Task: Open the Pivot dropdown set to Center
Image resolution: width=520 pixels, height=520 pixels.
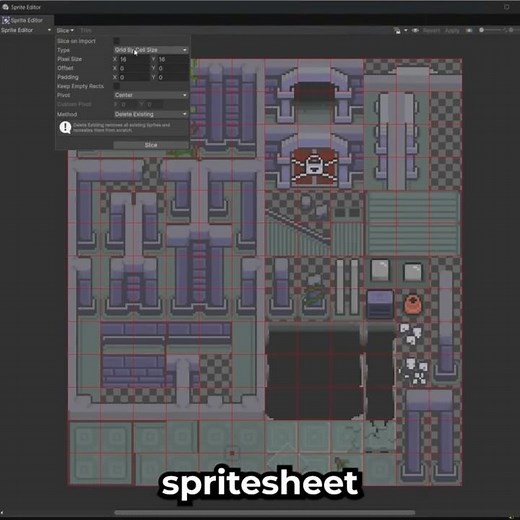Action: [151, 95]
